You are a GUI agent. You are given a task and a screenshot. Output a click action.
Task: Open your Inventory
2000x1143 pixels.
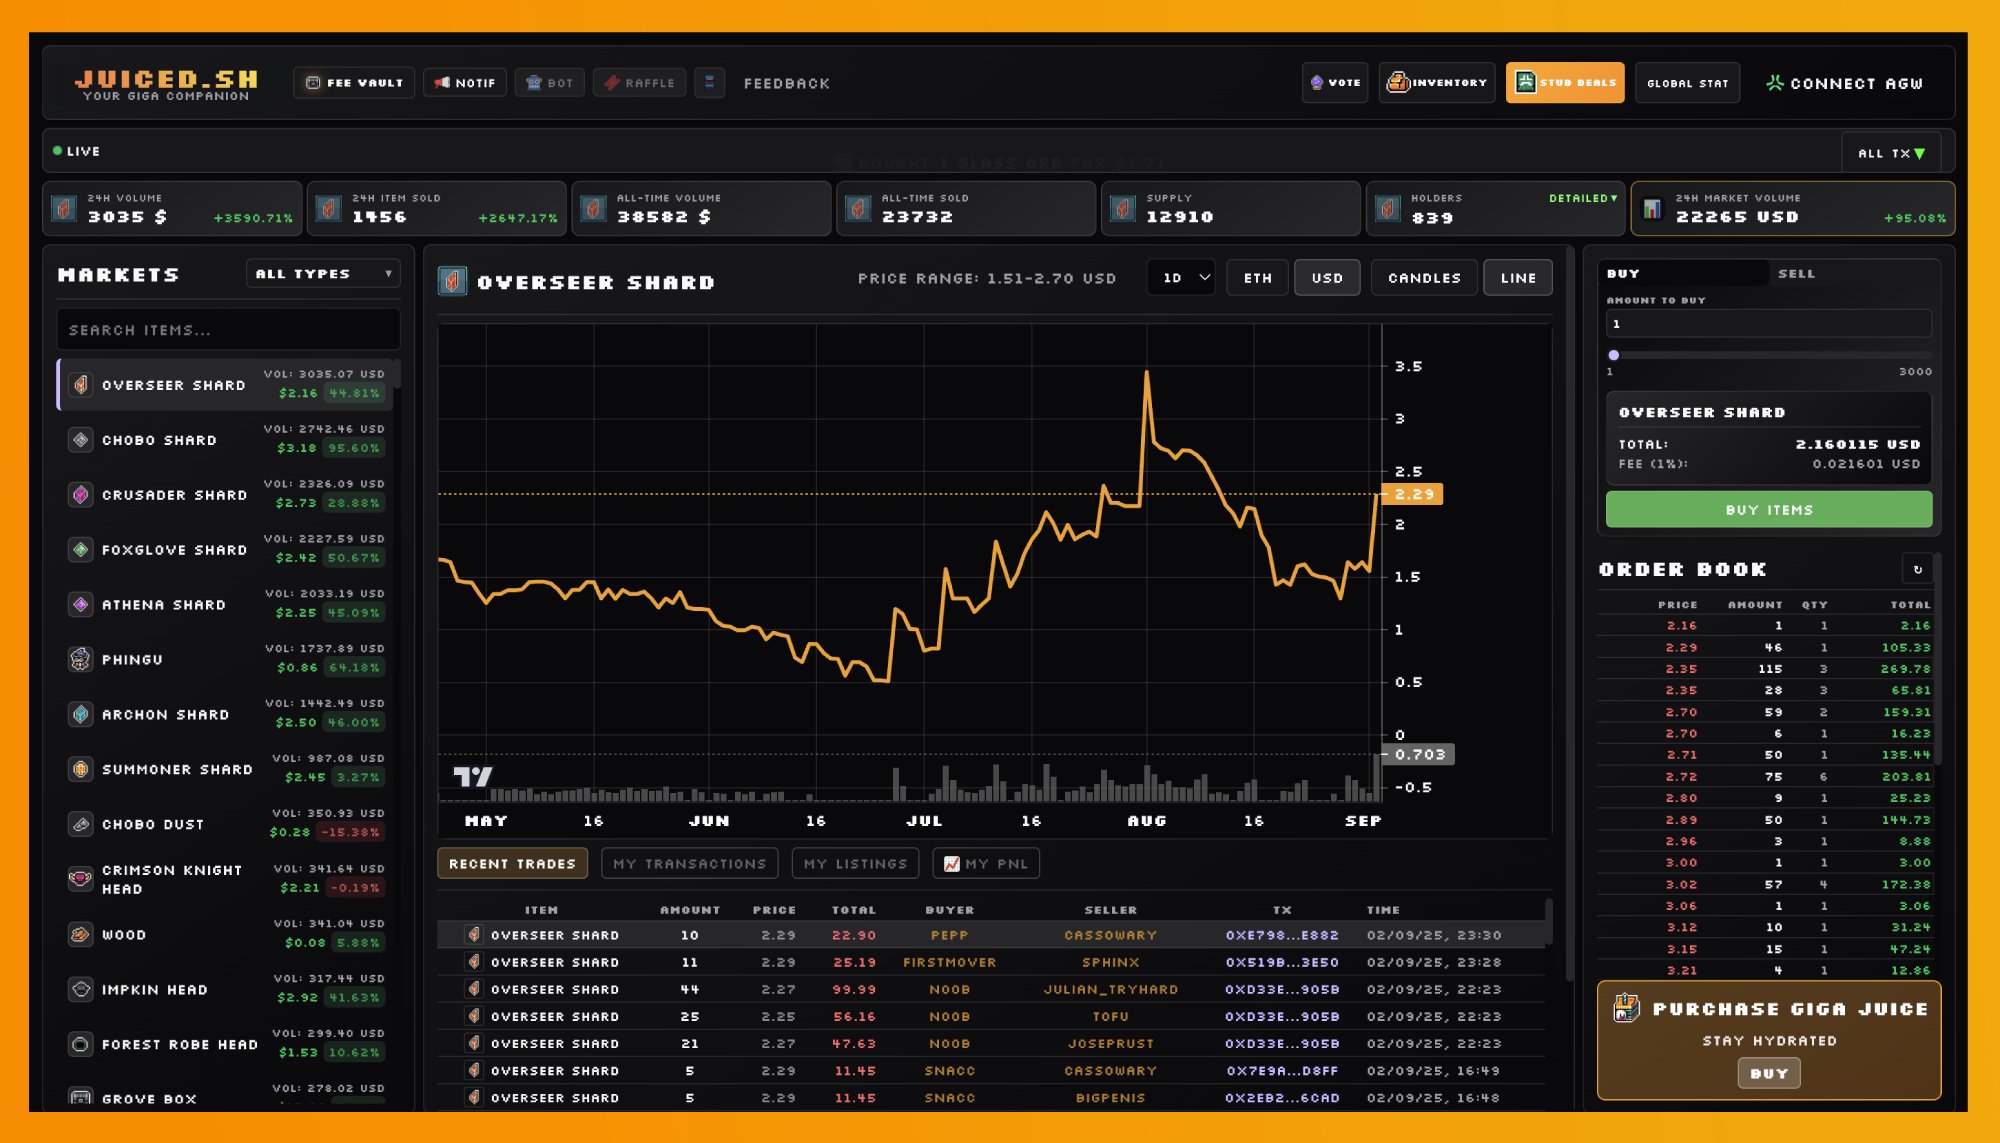[x=1437, y=82]
